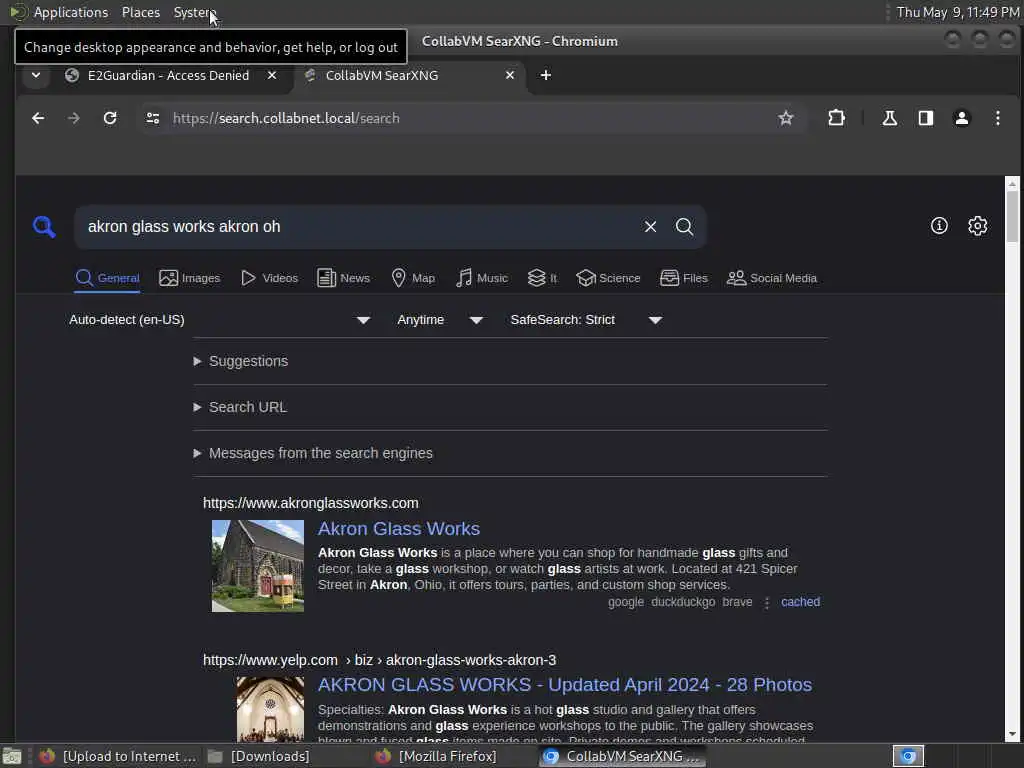1024x768 pixels.
Task: Go back using the browser back arrow
Action: point(38,118)
